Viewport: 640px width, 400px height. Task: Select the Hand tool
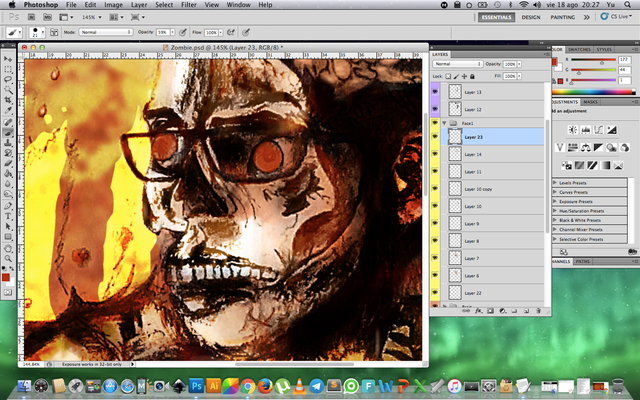click(8, 250)
